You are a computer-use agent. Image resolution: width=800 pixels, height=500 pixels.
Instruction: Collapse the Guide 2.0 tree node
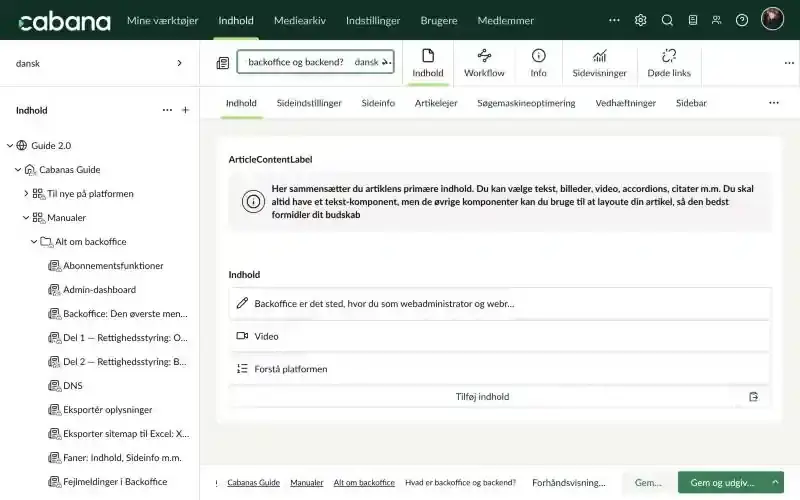pyautogui.click(x=10, y=145)
